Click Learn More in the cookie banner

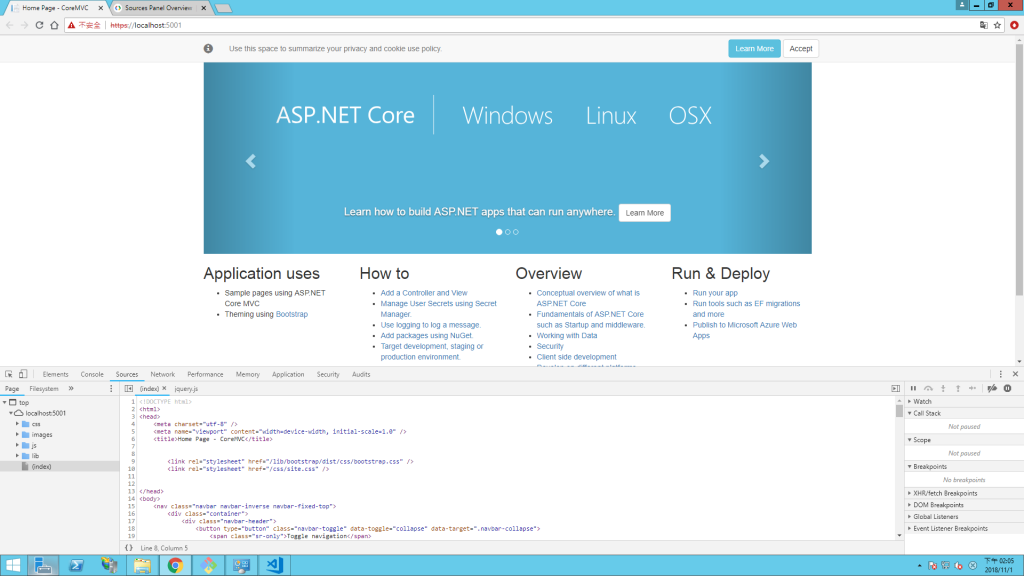[x=754, y=49]
